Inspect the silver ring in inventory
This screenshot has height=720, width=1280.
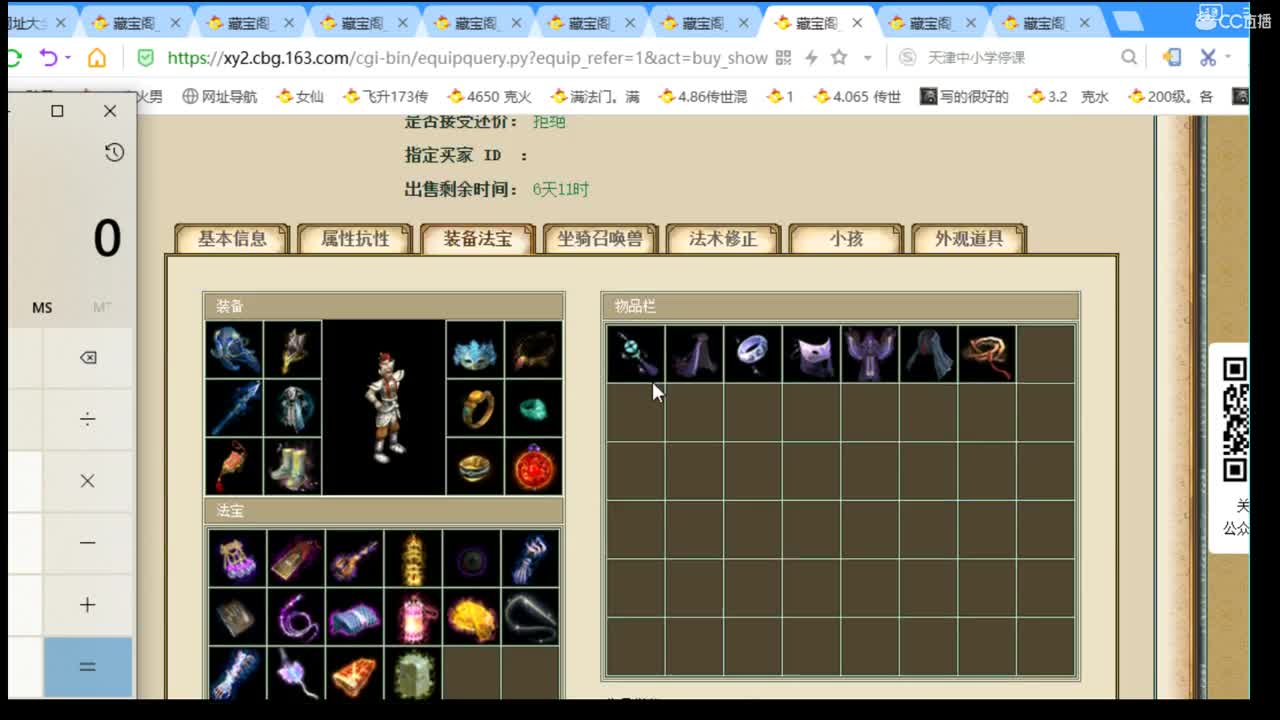pyautogui.click(x=753, y=354)
